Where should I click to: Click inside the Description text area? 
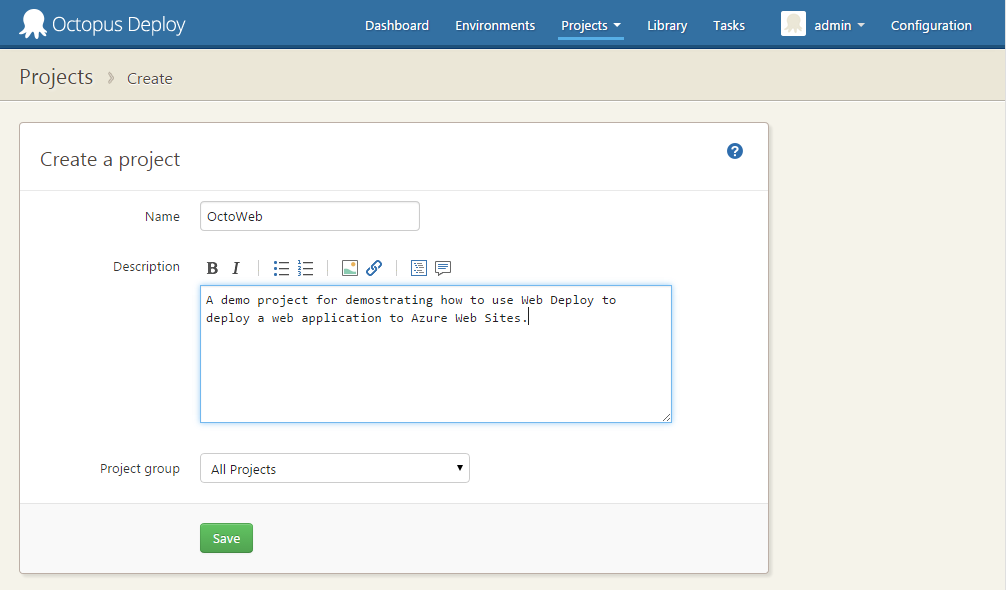click(x=435, y=370)
